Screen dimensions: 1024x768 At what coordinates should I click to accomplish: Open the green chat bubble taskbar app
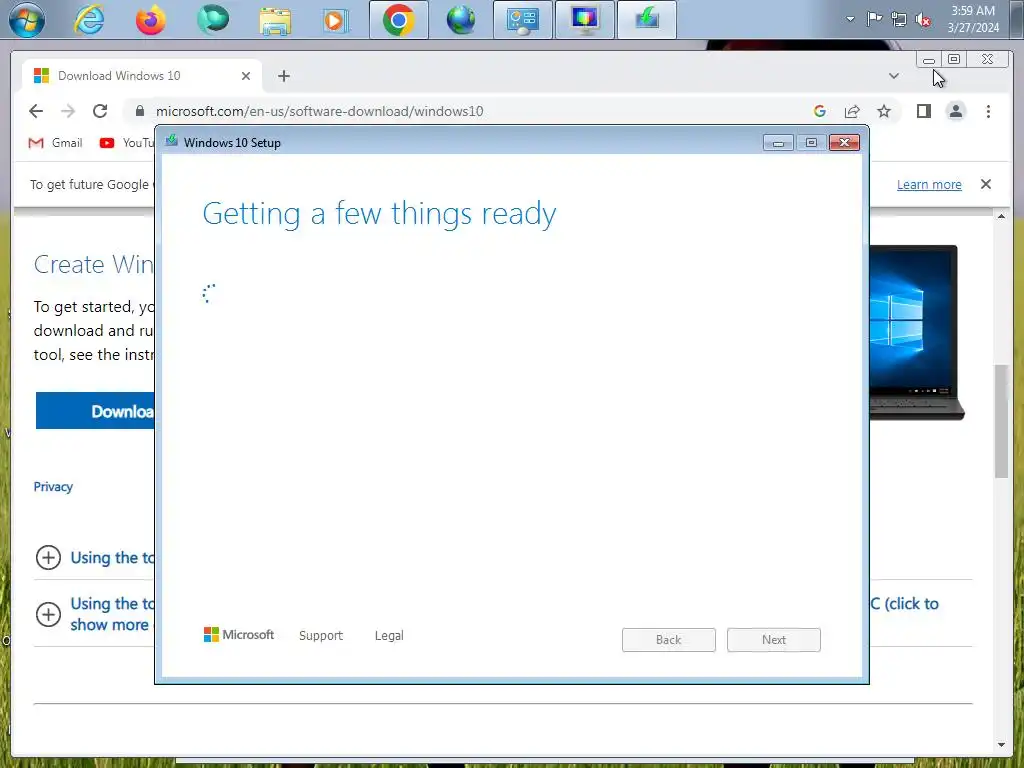(x=213, y=19)
